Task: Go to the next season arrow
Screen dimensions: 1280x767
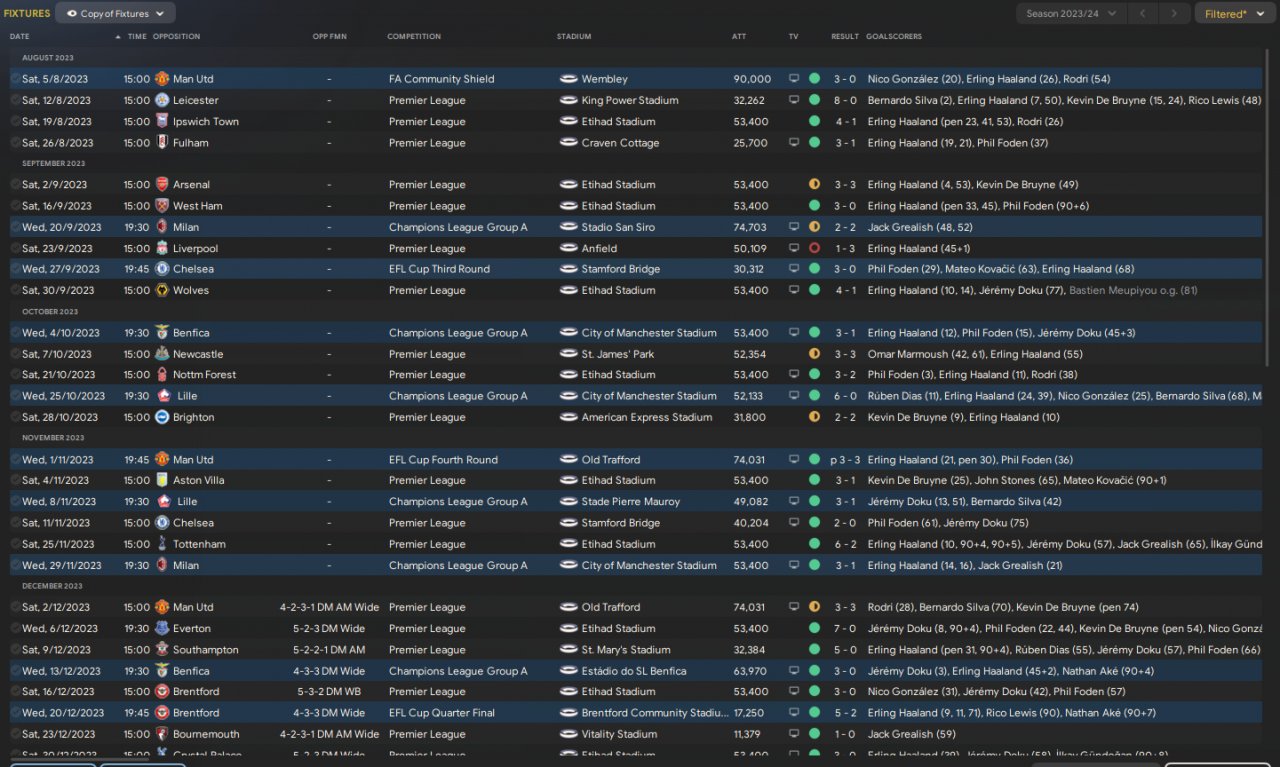Action: tap(1175, 14)
